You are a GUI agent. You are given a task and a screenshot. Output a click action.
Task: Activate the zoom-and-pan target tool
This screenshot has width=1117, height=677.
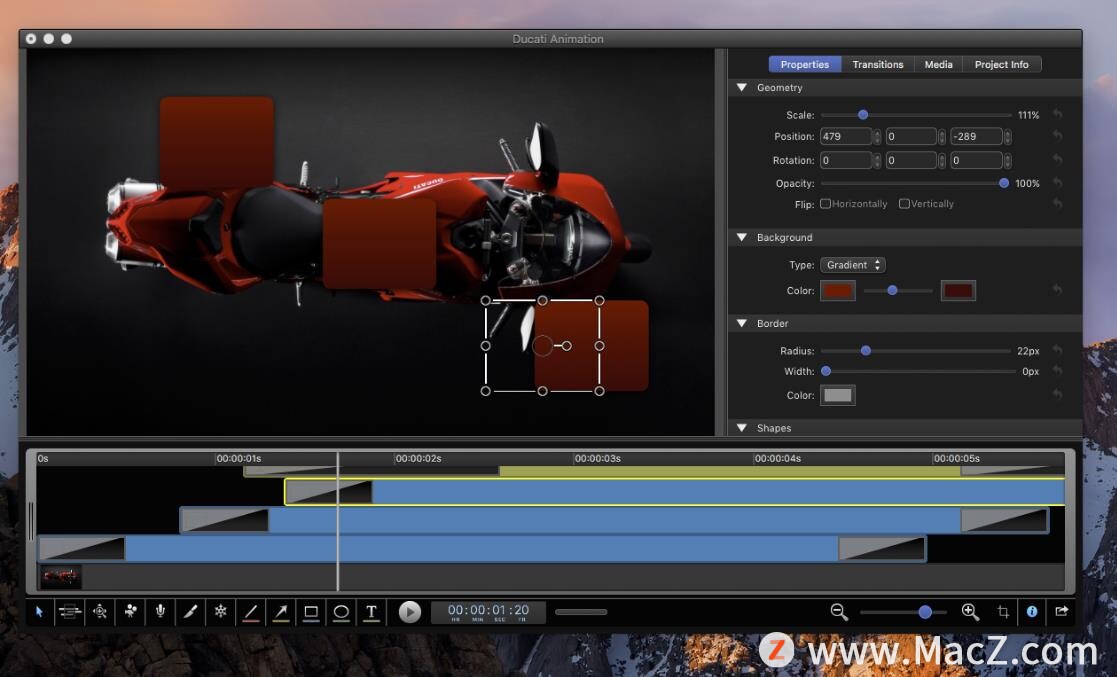coord(100,611)
